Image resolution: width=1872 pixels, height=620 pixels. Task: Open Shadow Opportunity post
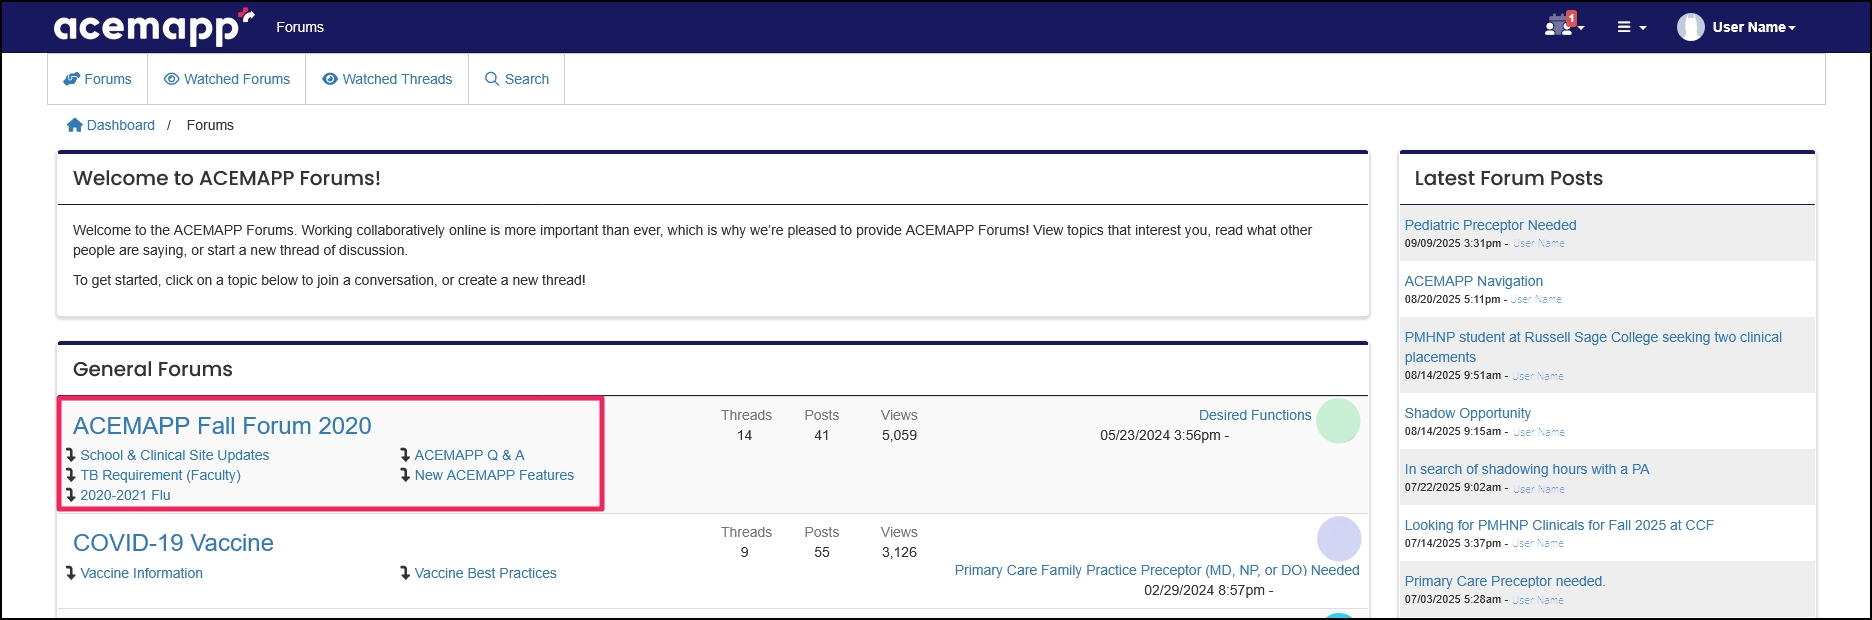coord(1468,413)
